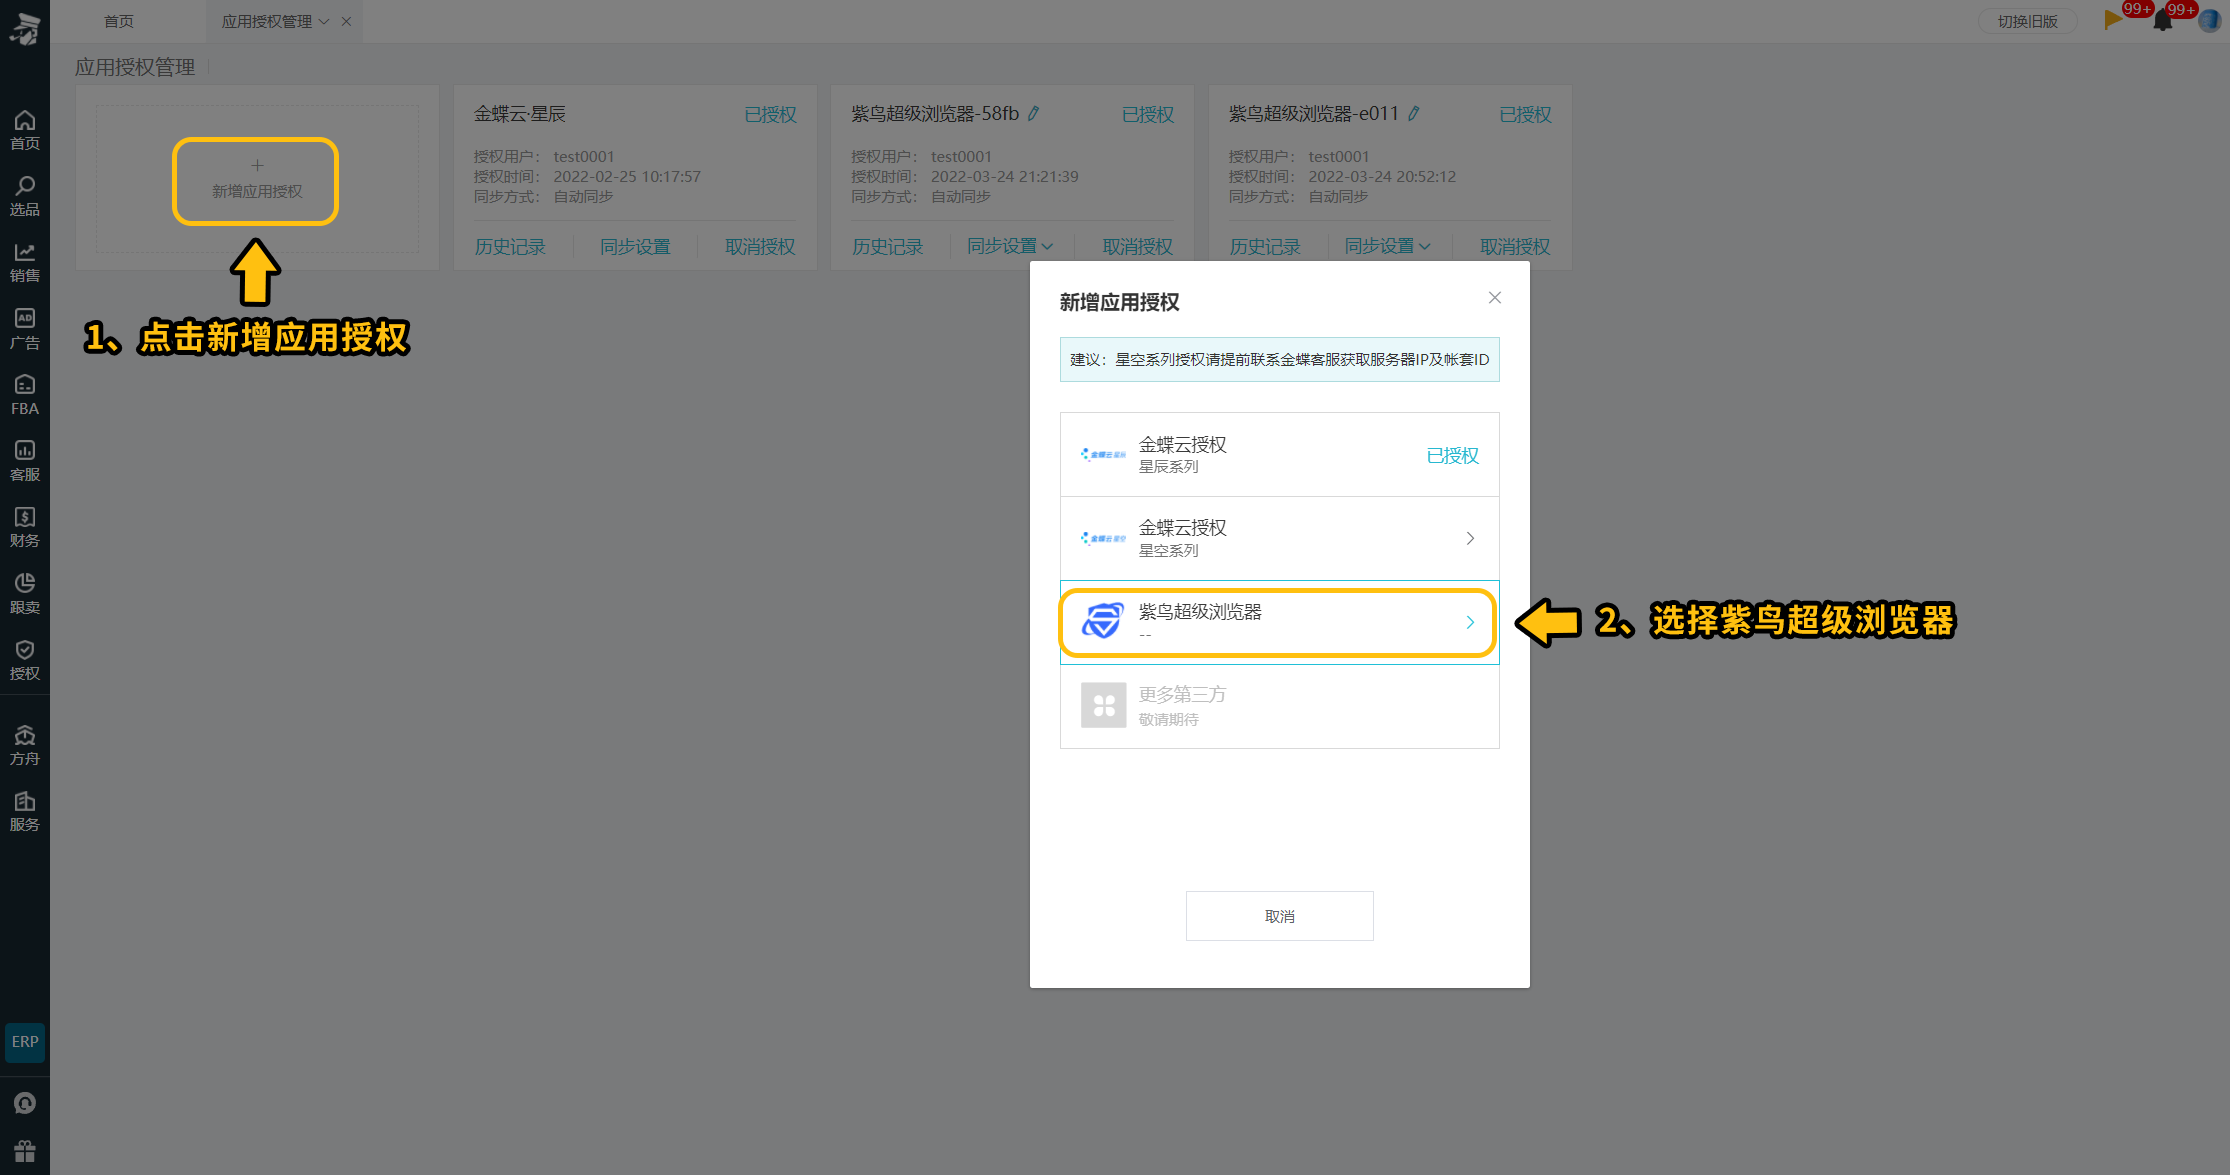Image resolution: width=2230 pixels, height=1175 pixels.
Task: Open the 客服 sidebar section
Action: [25, 461]
